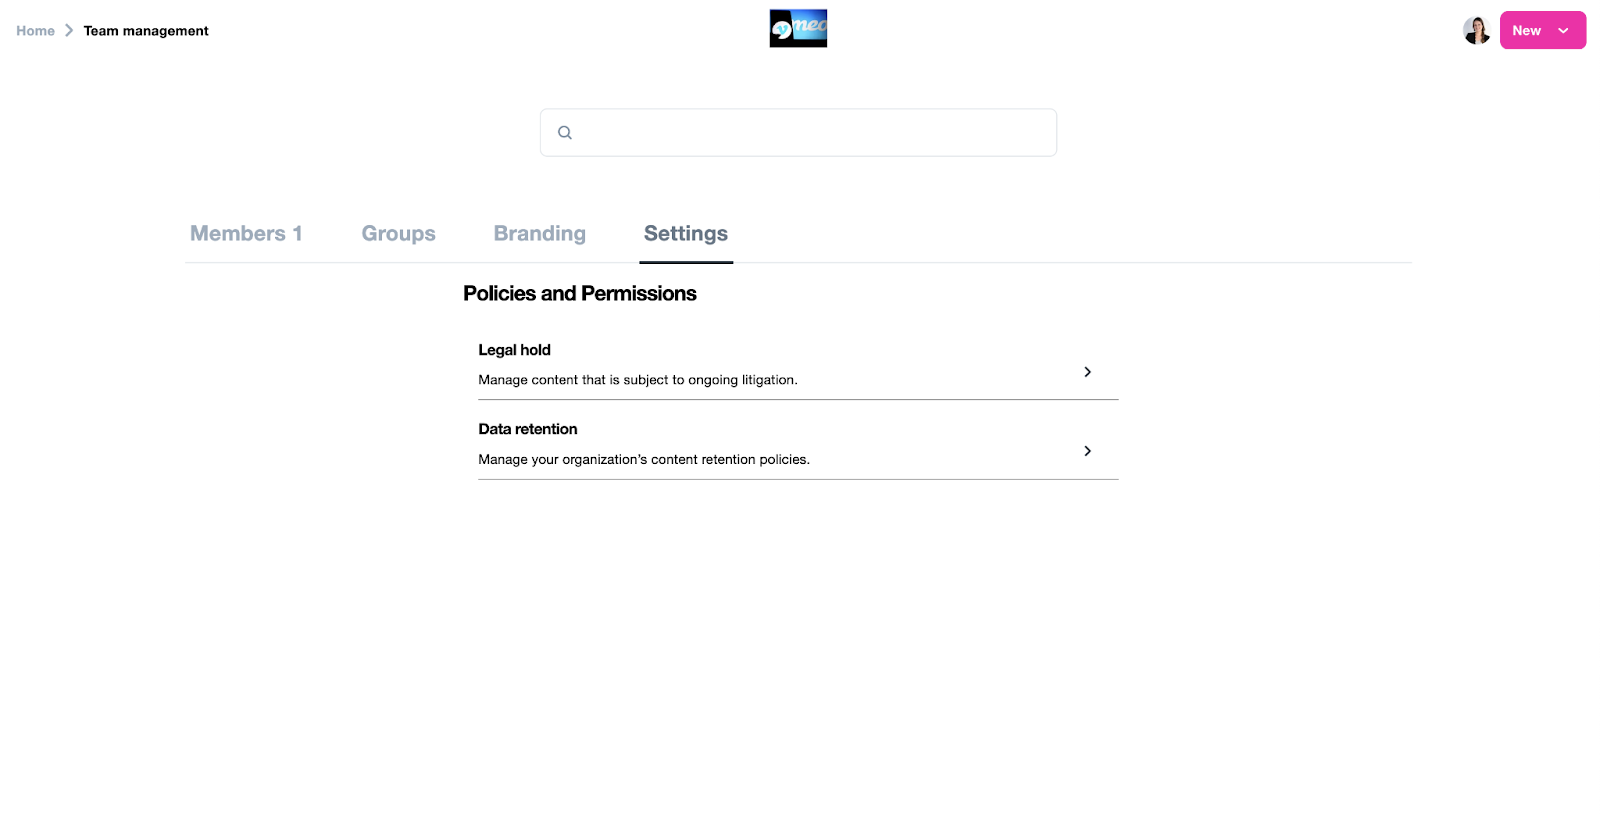Image resolution: width=1600 pixels, height=814 pixels.
Task: Click the magnifier icon in search bar
Action: pos(565,133)
